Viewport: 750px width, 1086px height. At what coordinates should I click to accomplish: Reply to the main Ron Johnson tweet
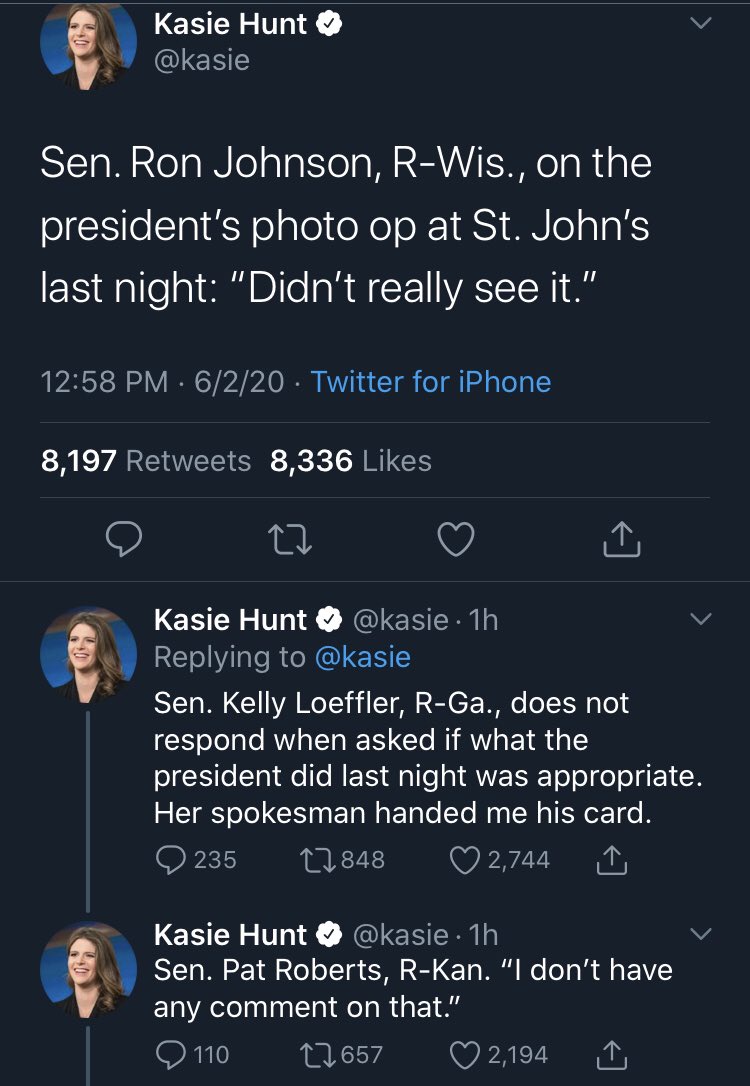coord(122,540)
